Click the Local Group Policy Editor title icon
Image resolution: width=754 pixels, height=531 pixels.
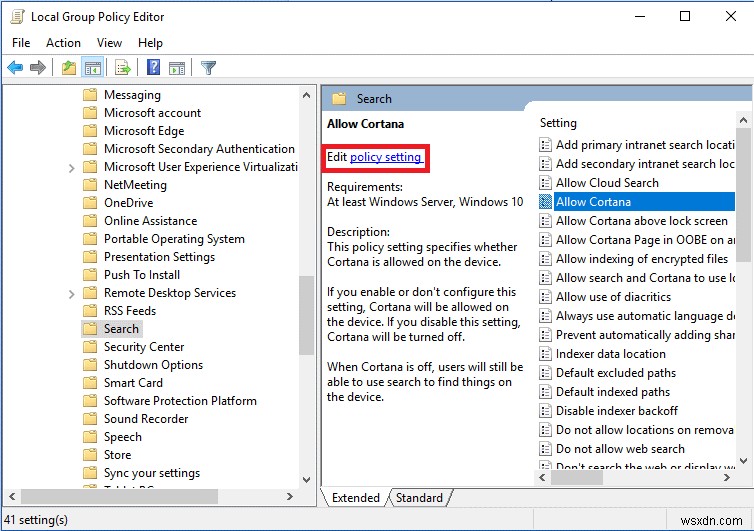coord(17,16)
